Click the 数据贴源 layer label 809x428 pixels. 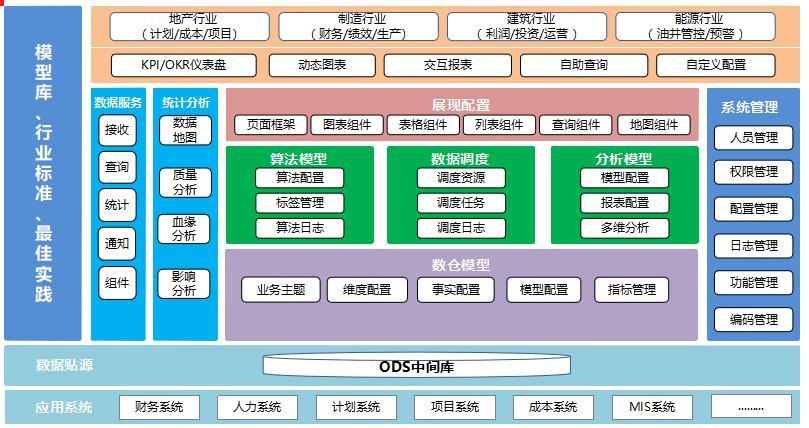pos(64,366)
